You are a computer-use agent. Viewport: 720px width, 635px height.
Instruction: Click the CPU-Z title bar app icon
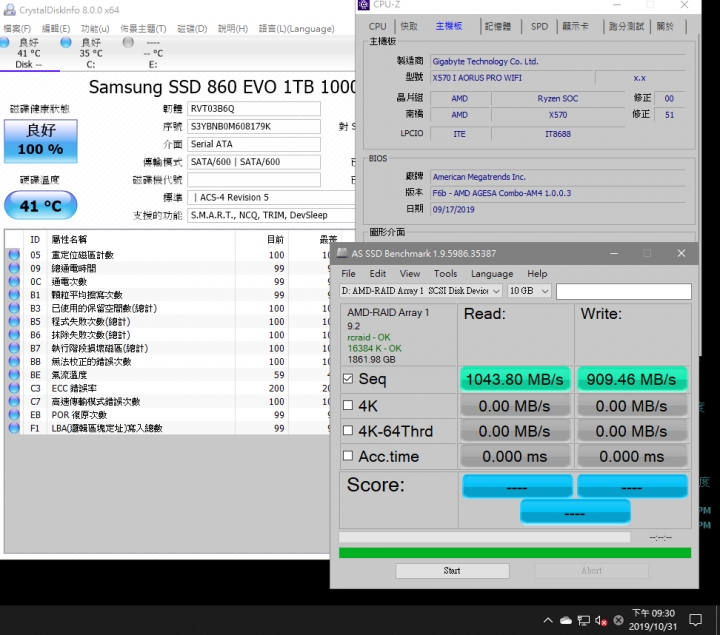click(364, 5)
